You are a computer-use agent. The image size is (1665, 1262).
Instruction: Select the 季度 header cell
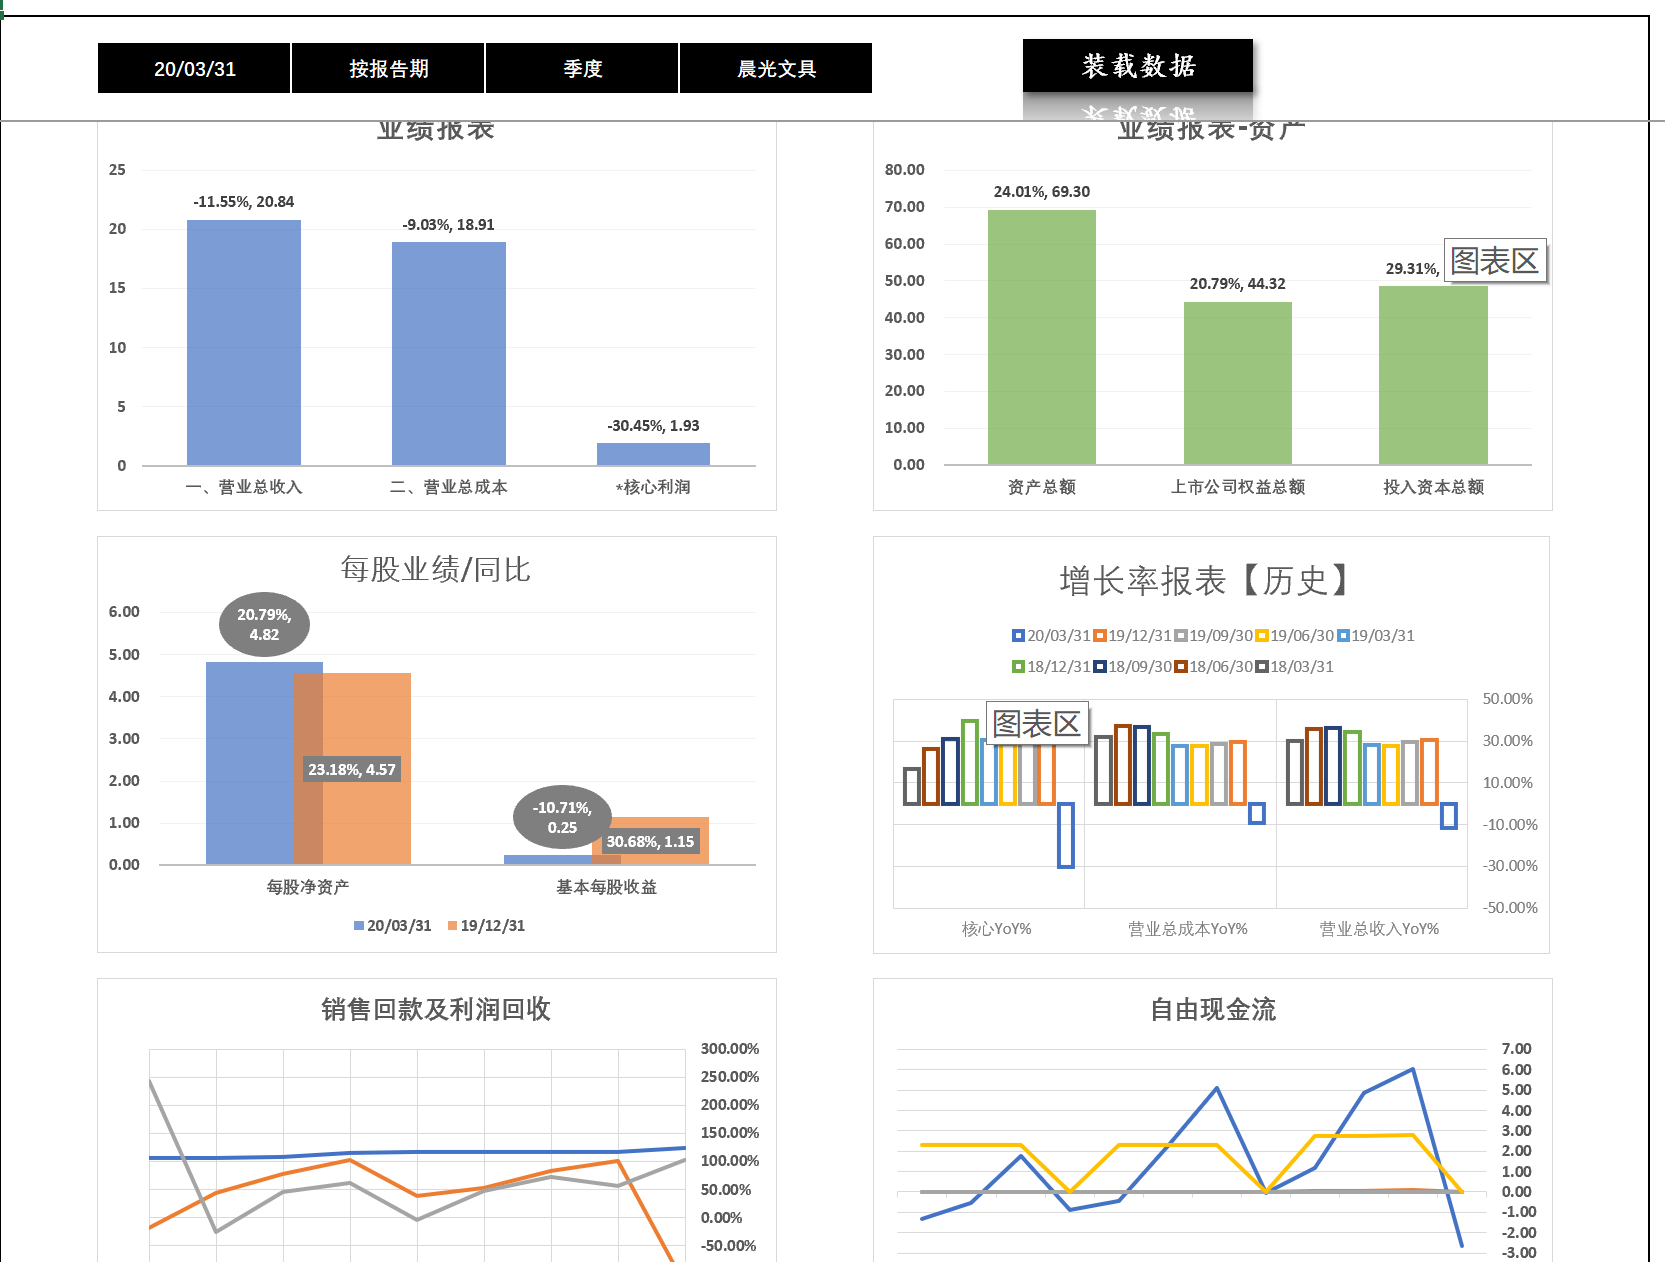(582, 68)
